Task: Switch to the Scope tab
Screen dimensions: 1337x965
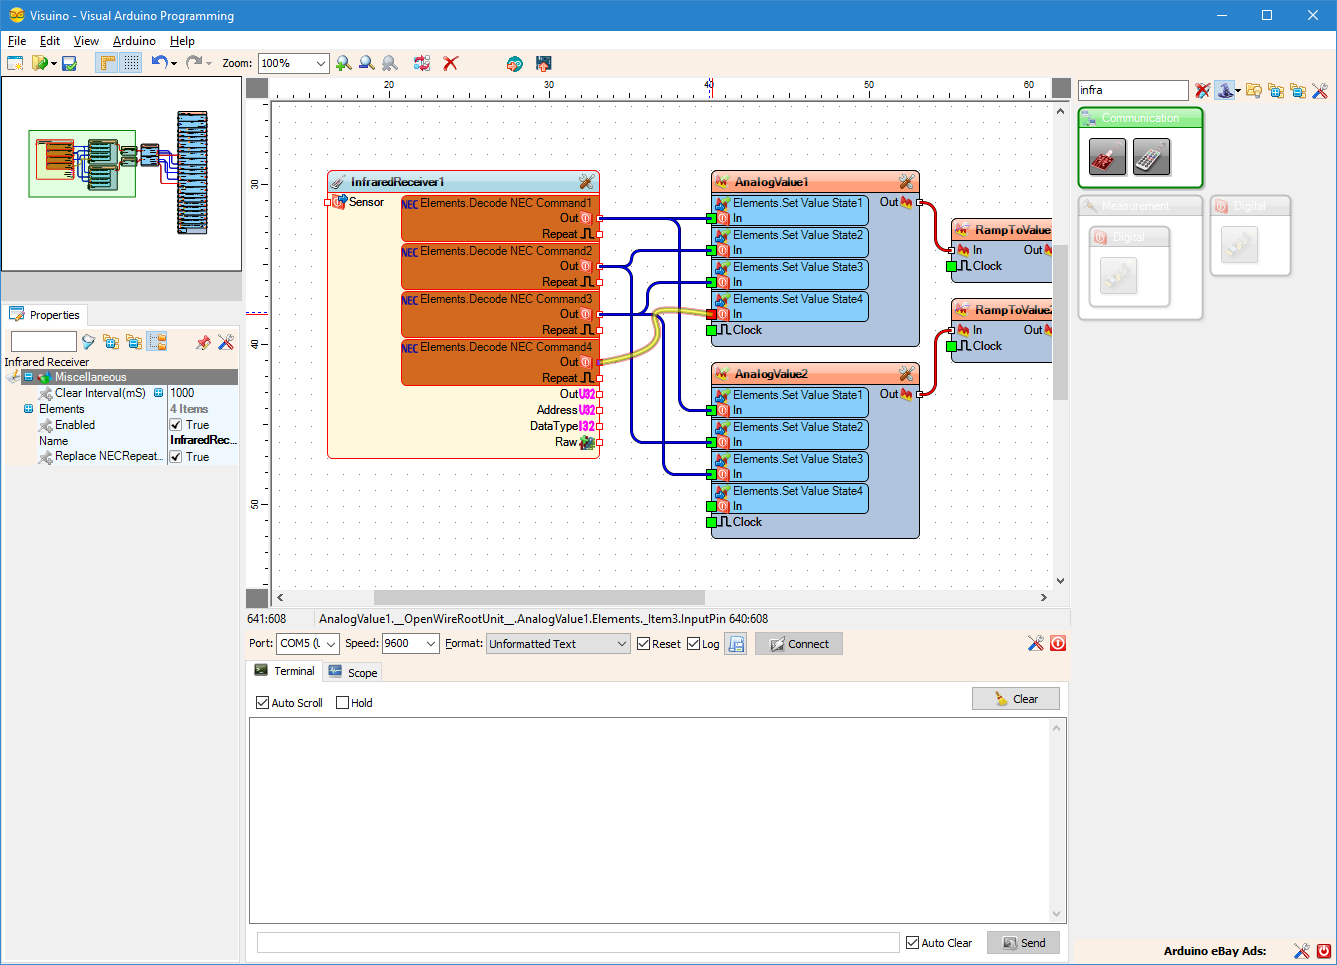Action: coord(353,673)
